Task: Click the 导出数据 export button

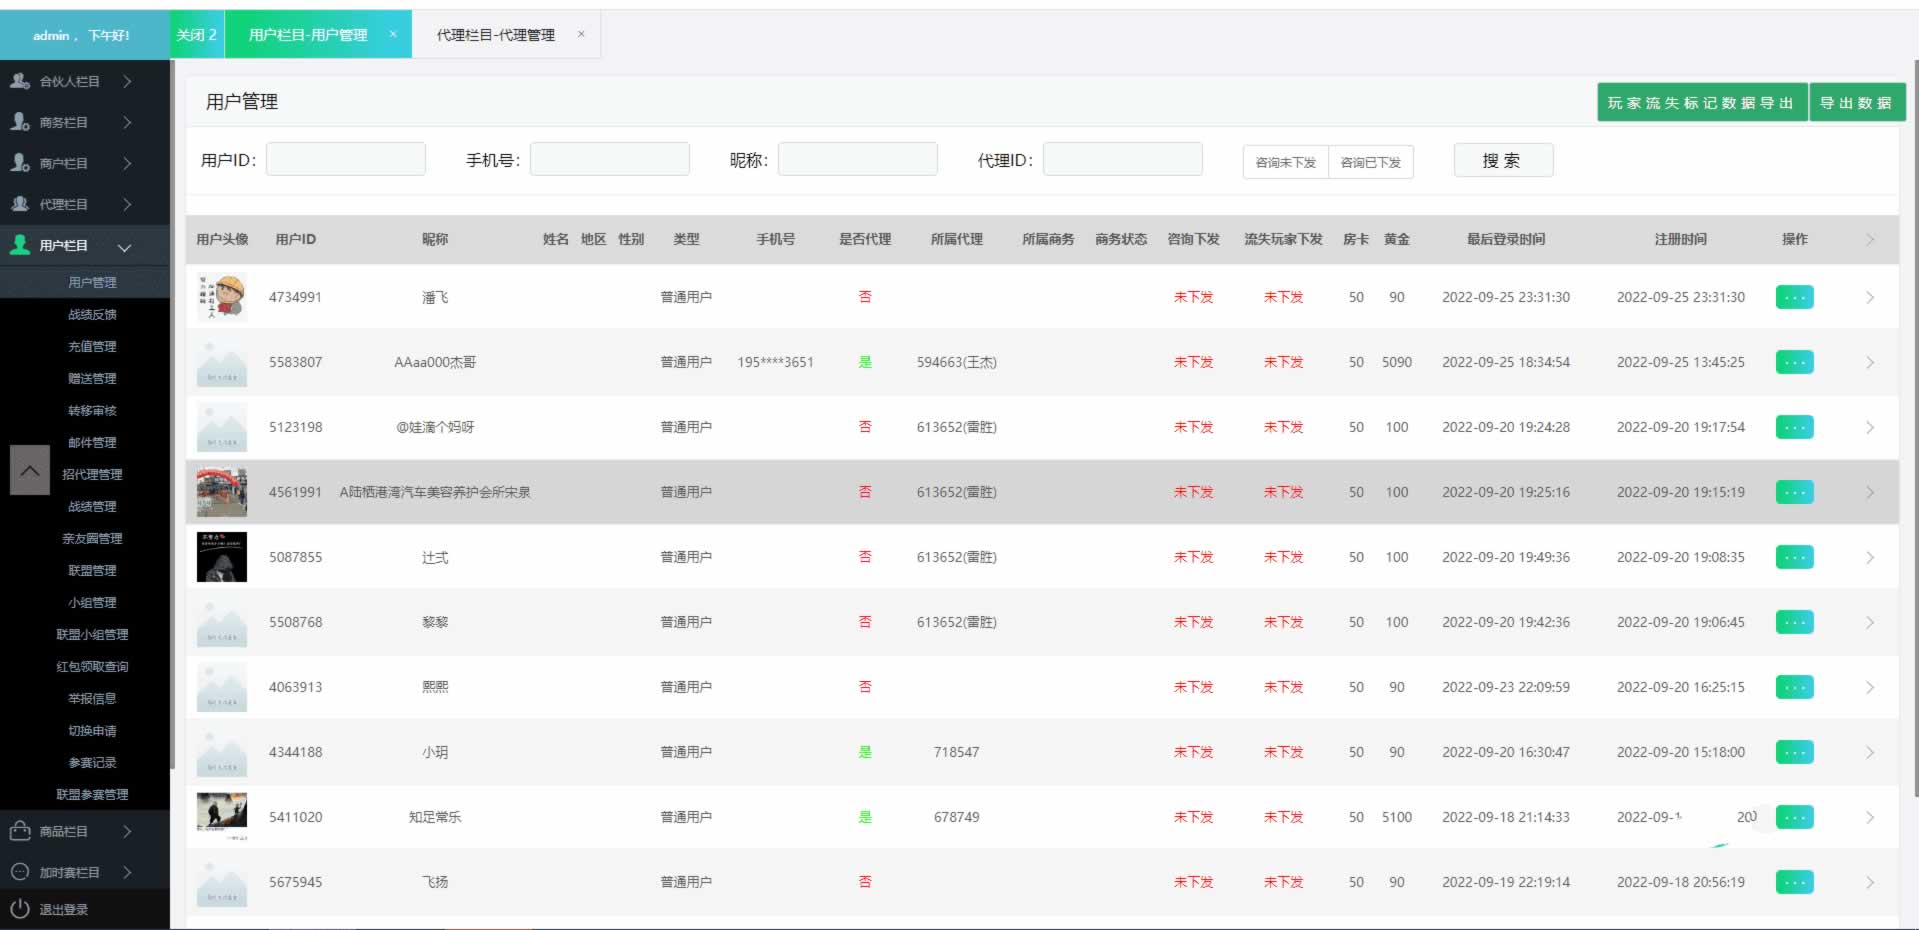Action: coord(1855,103)
